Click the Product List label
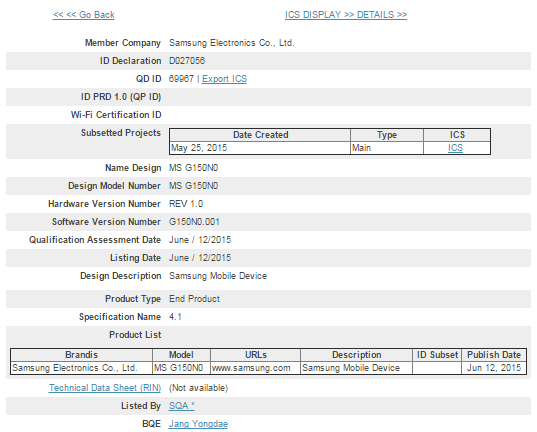Image resolution: width=537 pixels, height=432 pixels. [x=135, y=335]
